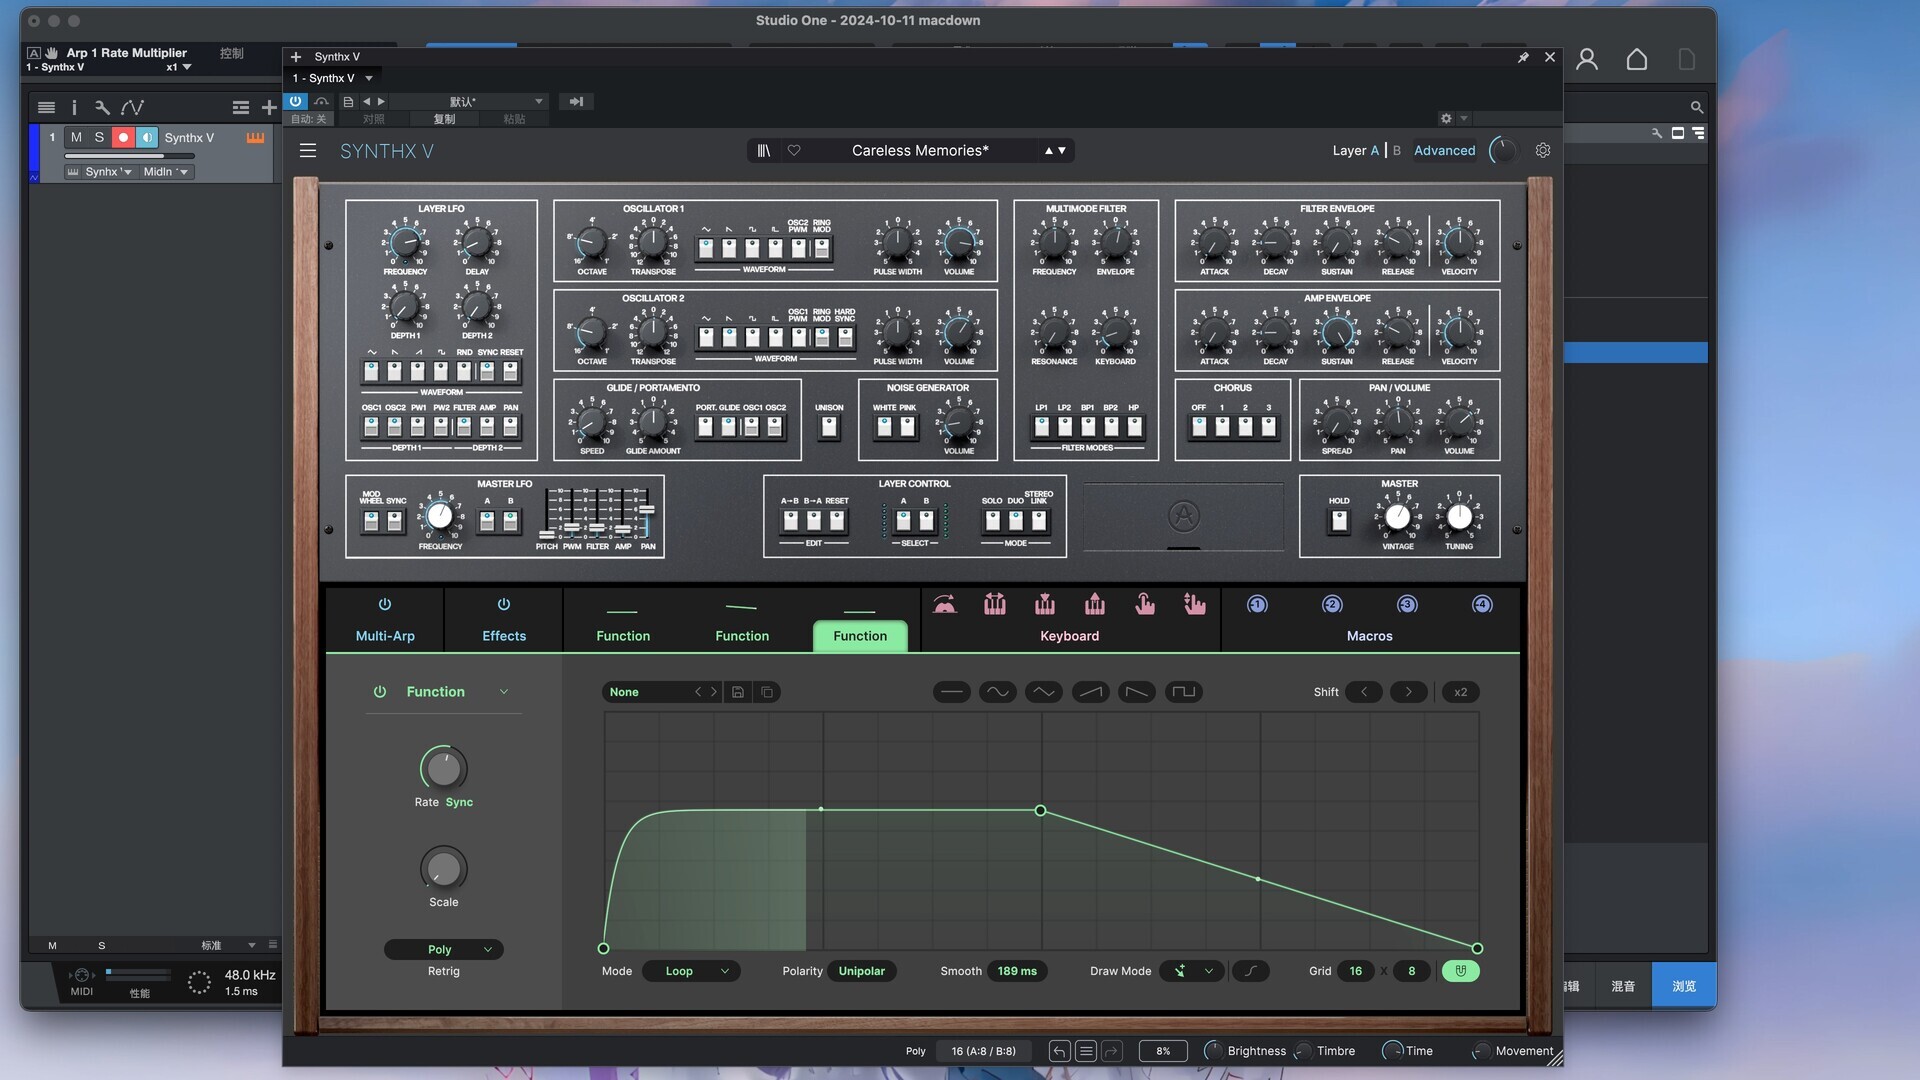Screen dimensions: 1920x1080
Task: Select the ramp down waveshape preset
Action: click(1137, 692)
